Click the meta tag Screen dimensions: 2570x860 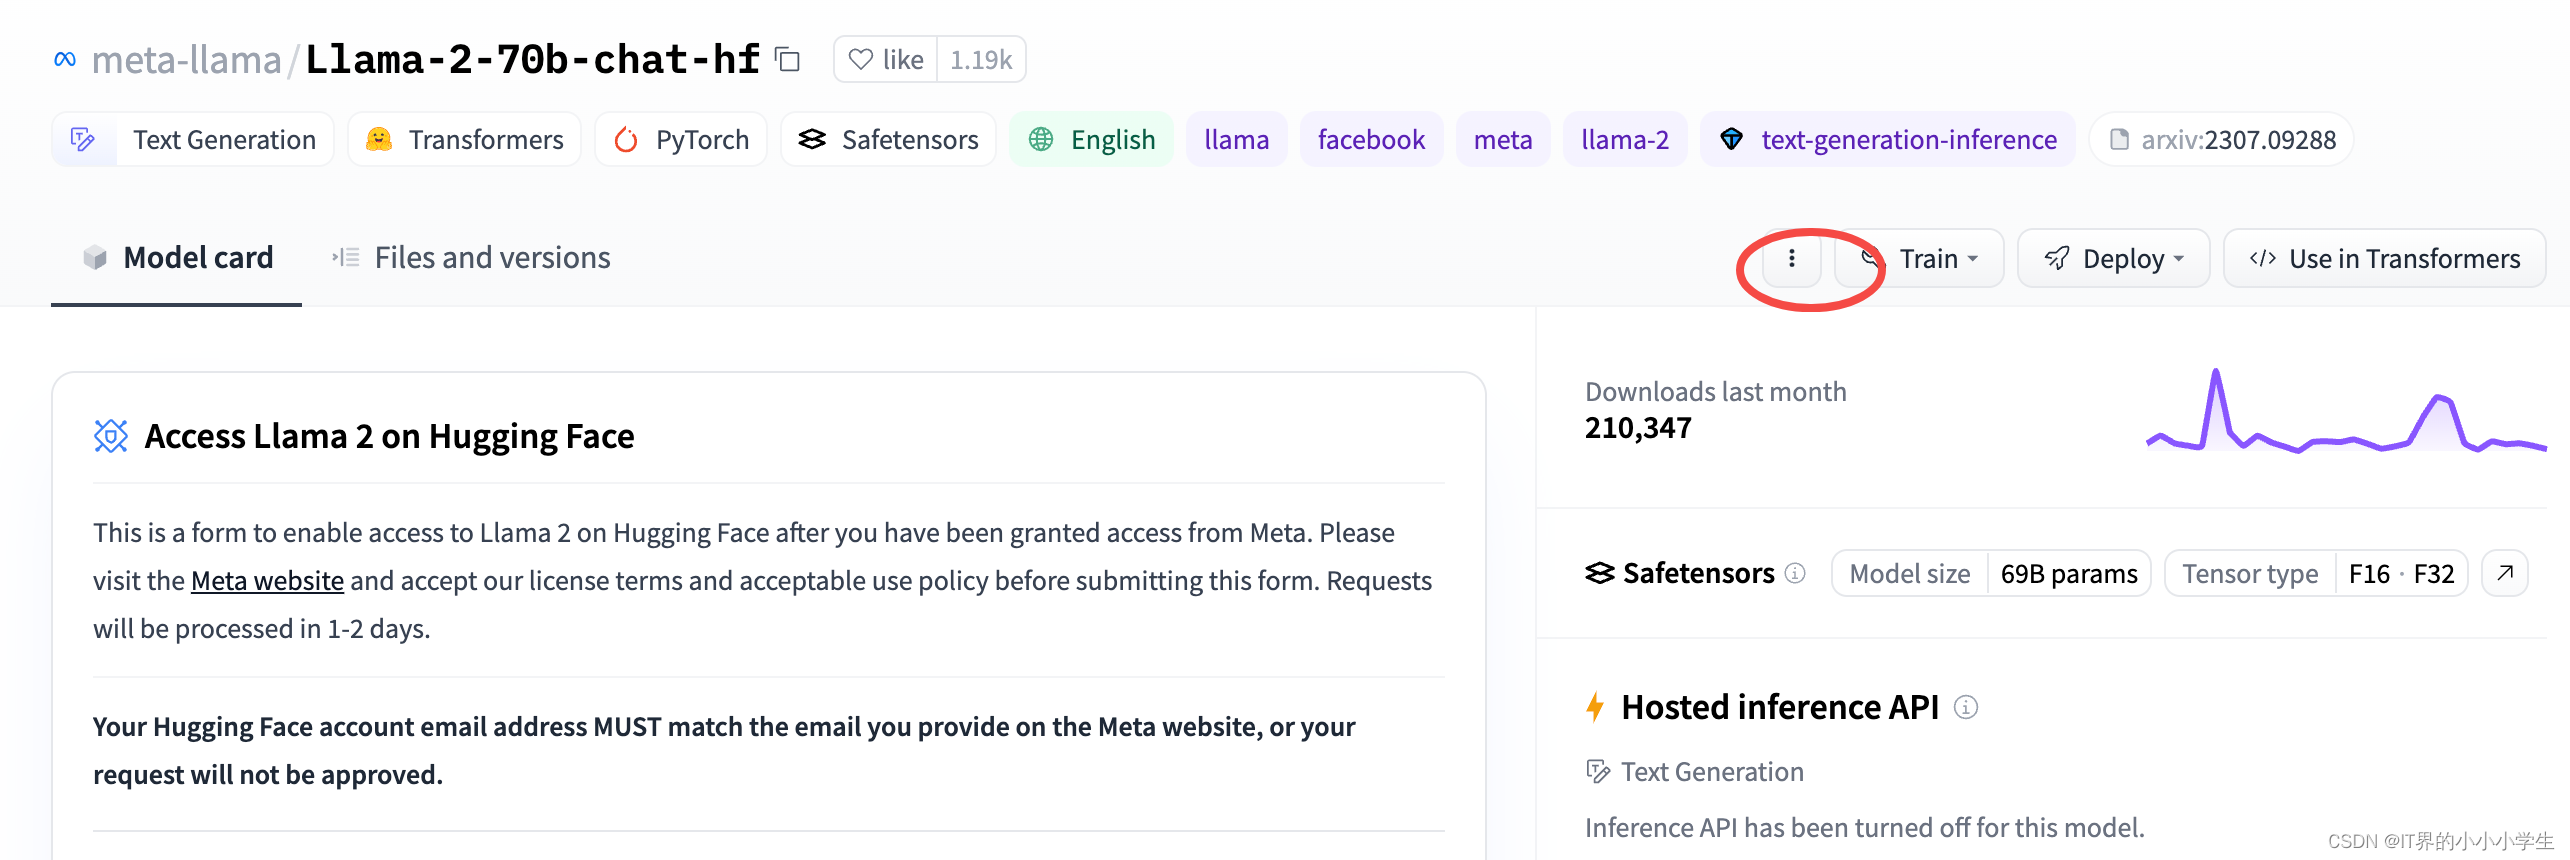click(1503, 139)
